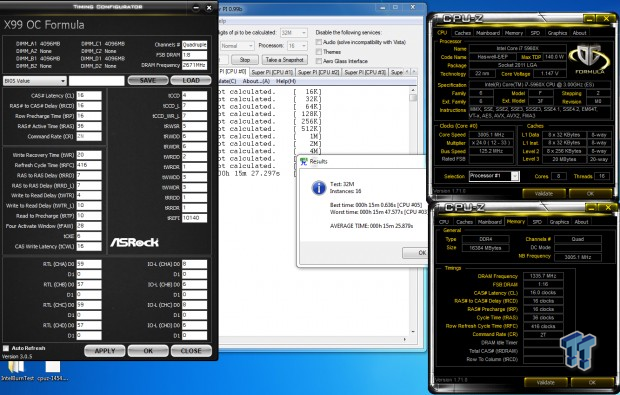620x395 pixels.
Task: Click the Write Recovery Time (tWR) field
Action: (x=89, y=155)
